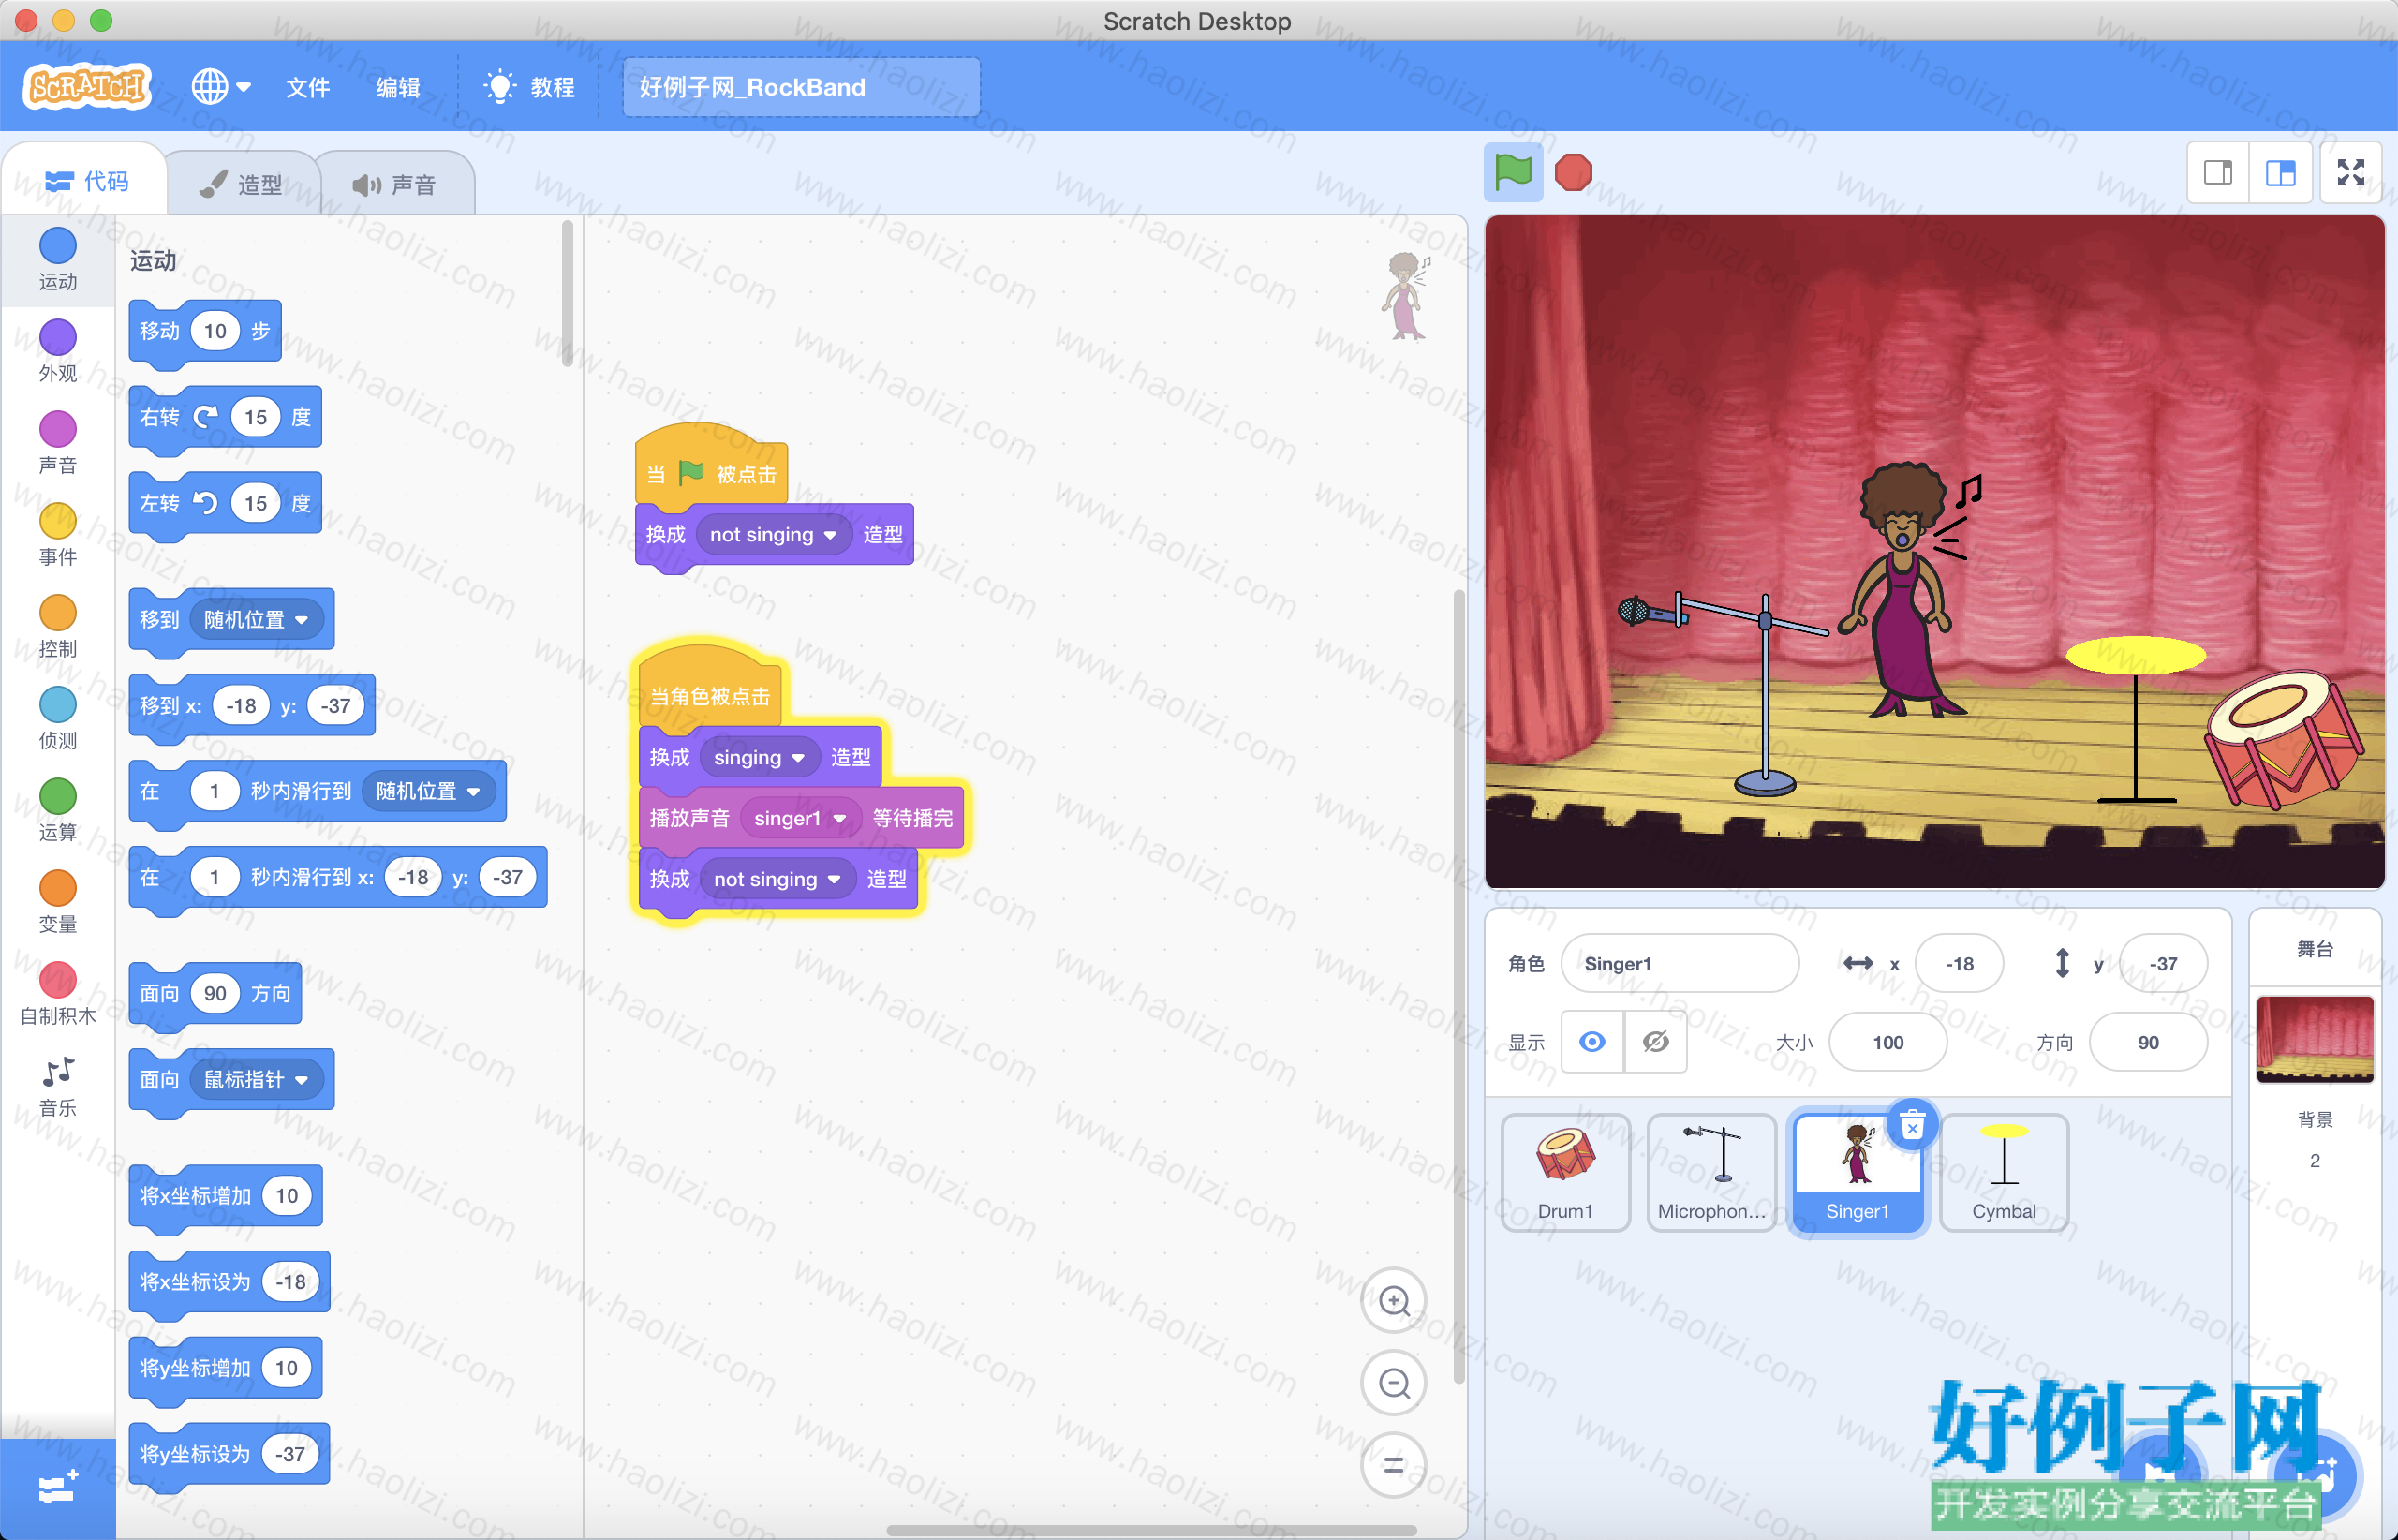Image resolution: width=2398 pixels, height=1540 pixels.
Task: Click the drum on the stage
Action: coord(2284,738)
